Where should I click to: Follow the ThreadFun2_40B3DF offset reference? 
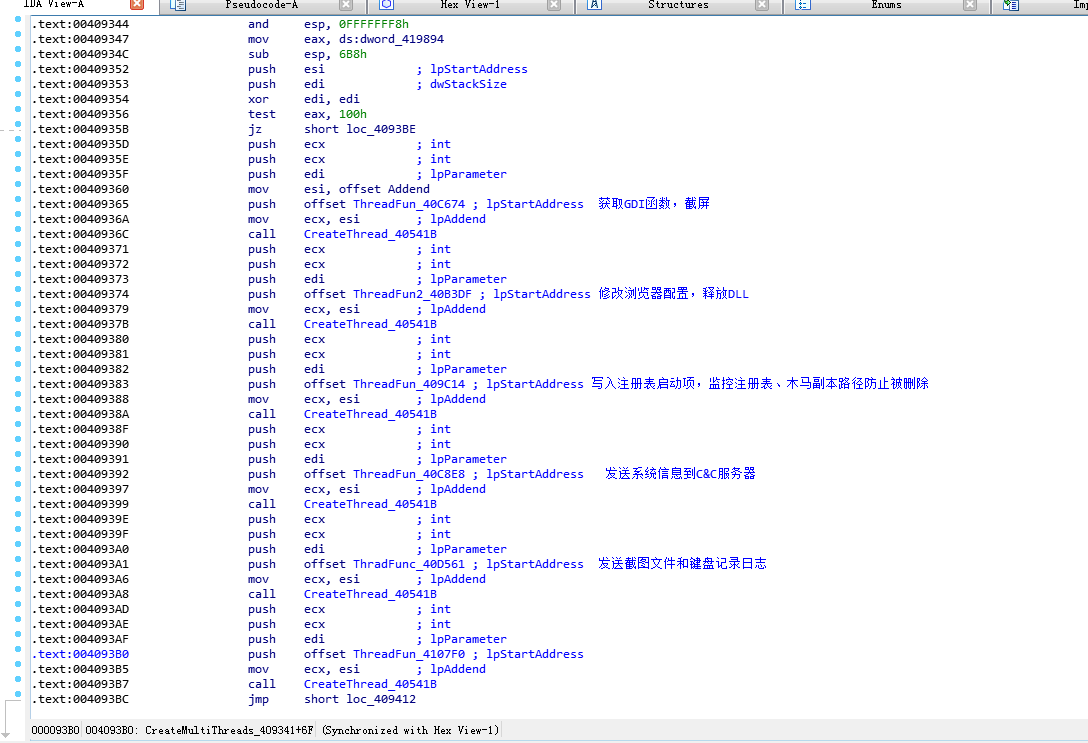[412, 294]
